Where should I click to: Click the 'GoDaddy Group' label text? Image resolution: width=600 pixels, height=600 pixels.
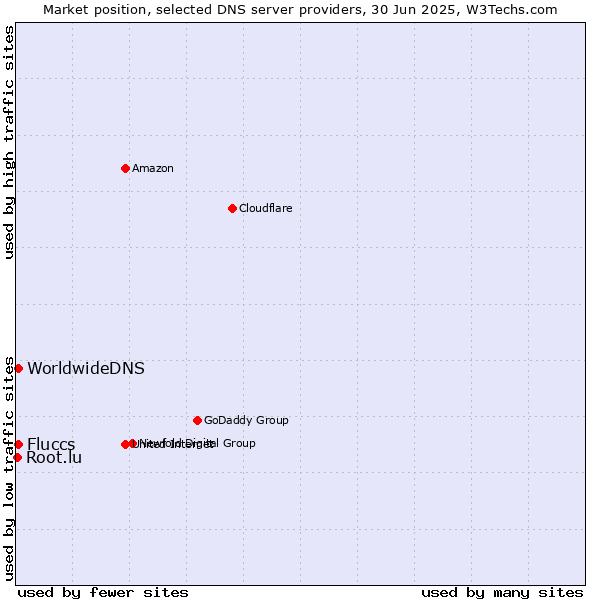point(246,420)
